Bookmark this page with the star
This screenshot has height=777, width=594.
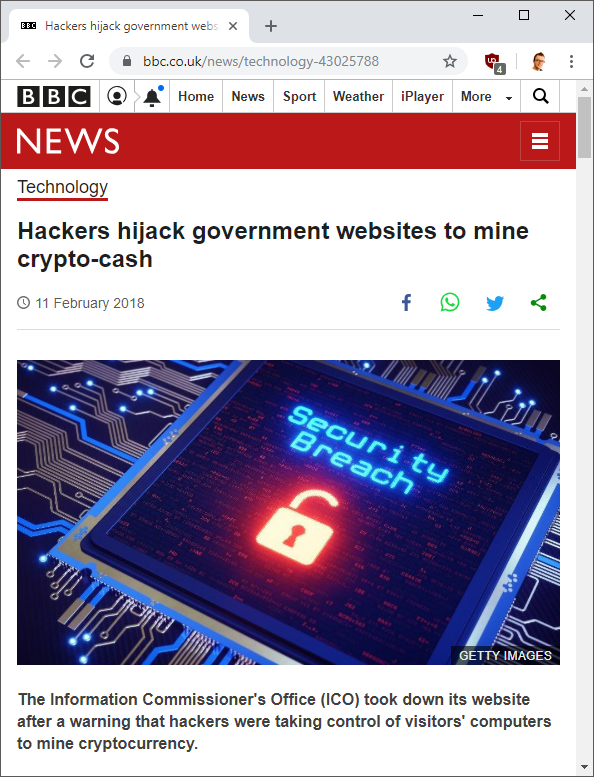(450, 61)
